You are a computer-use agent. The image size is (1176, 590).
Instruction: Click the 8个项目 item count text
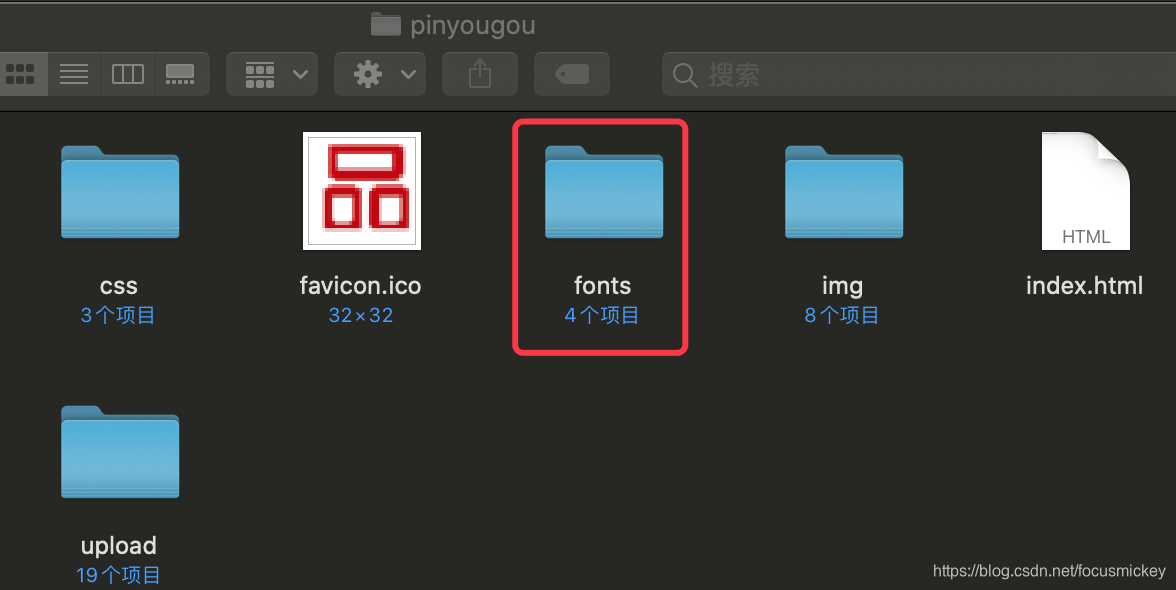coord(842,315)
